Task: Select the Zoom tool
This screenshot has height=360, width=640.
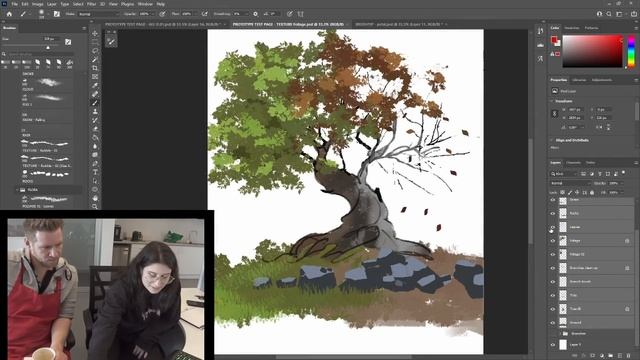Action: point(95,207)
